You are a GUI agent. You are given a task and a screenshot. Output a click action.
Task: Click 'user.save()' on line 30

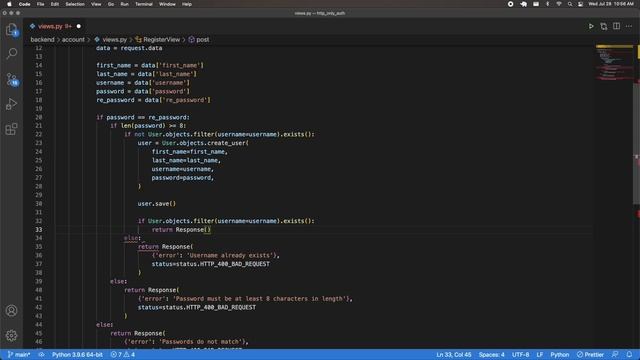click(157, 203)
